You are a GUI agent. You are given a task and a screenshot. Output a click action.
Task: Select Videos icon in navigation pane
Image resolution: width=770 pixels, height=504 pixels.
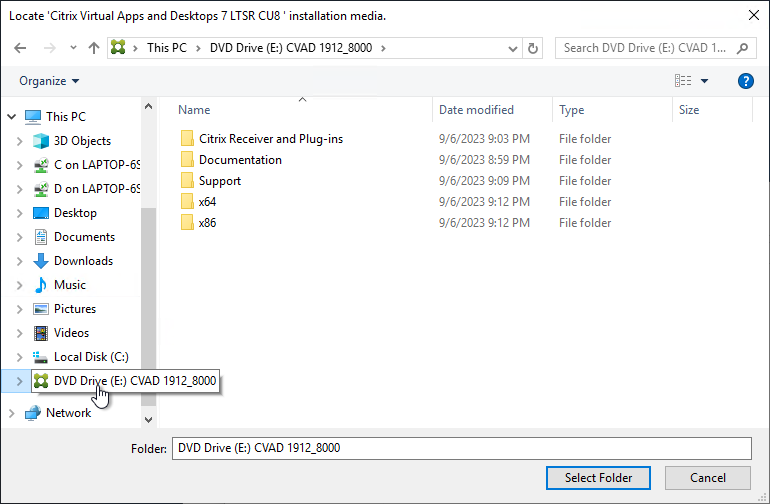pos(41,333)
